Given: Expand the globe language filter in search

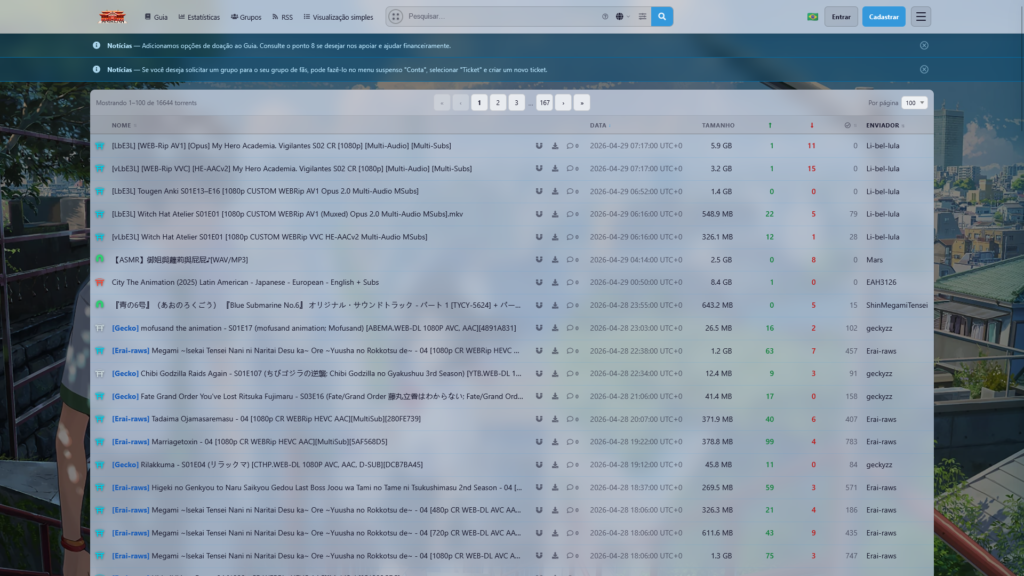Looking at the screenshot, I should [x=621, y=17].
